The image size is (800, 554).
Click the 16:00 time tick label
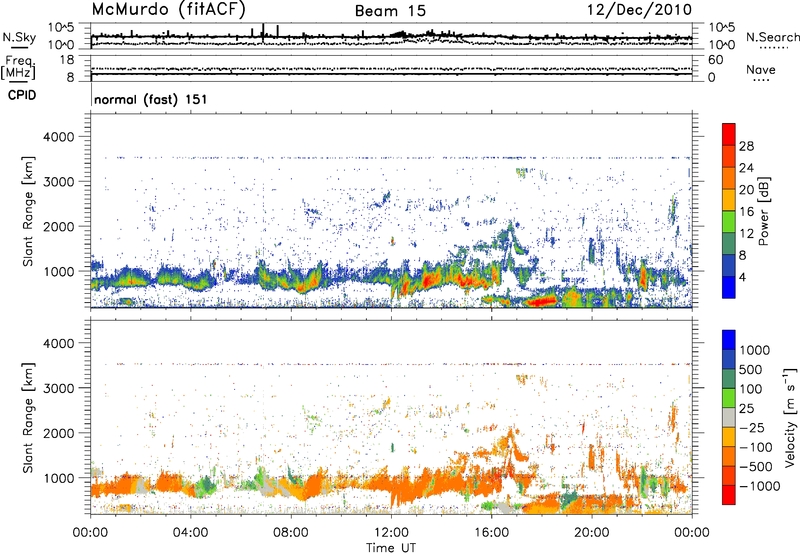tap(491, 533)
